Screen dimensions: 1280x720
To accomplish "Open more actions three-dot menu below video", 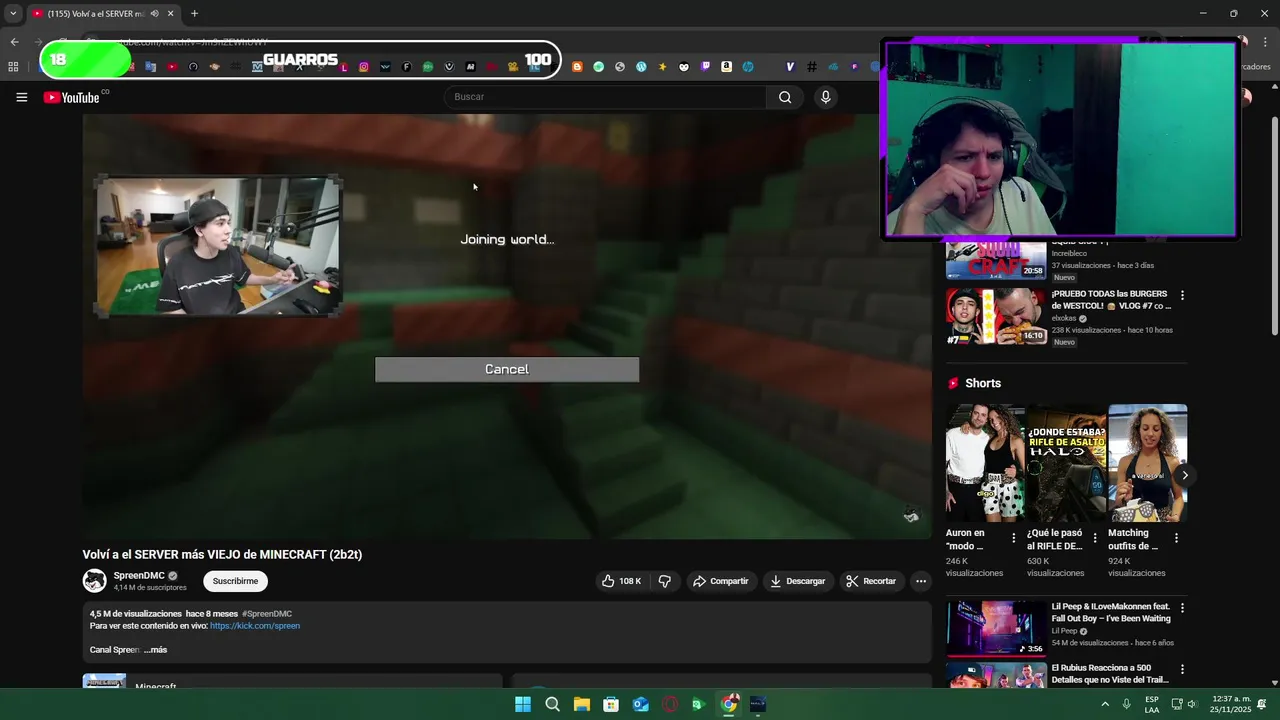I will [921, 581].
